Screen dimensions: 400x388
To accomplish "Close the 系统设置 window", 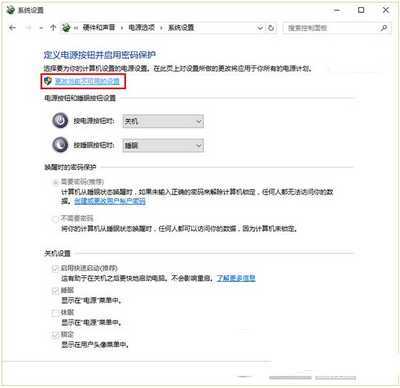I will point(386,10).
